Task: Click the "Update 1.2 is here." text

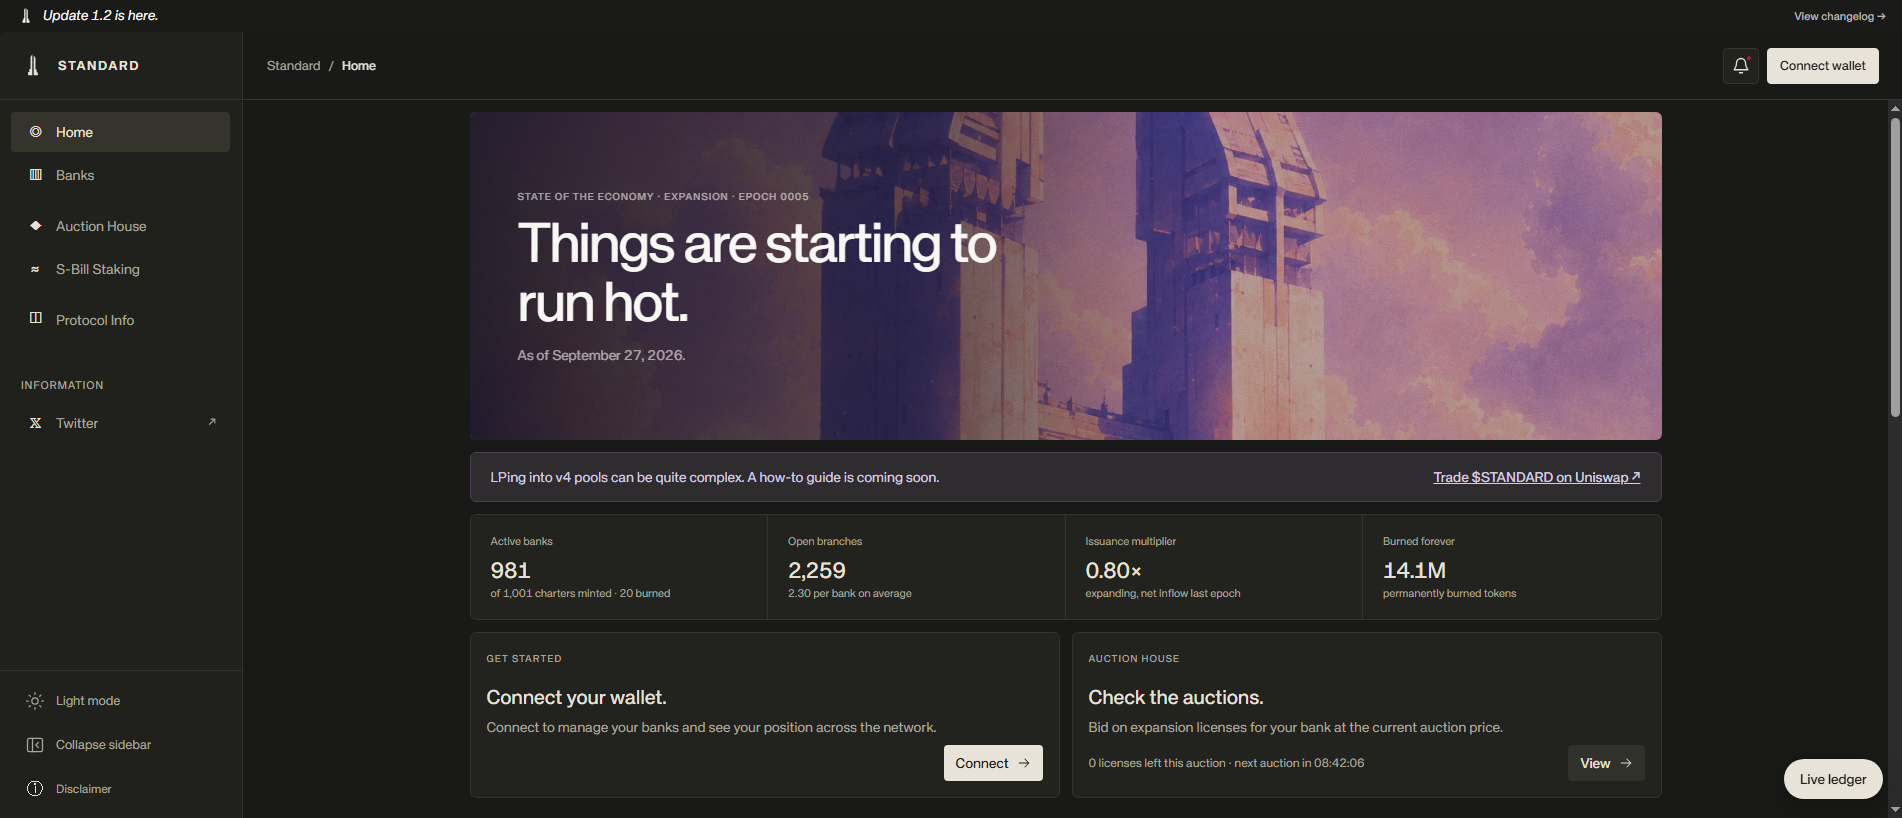Action: click(x=100, y=16)
